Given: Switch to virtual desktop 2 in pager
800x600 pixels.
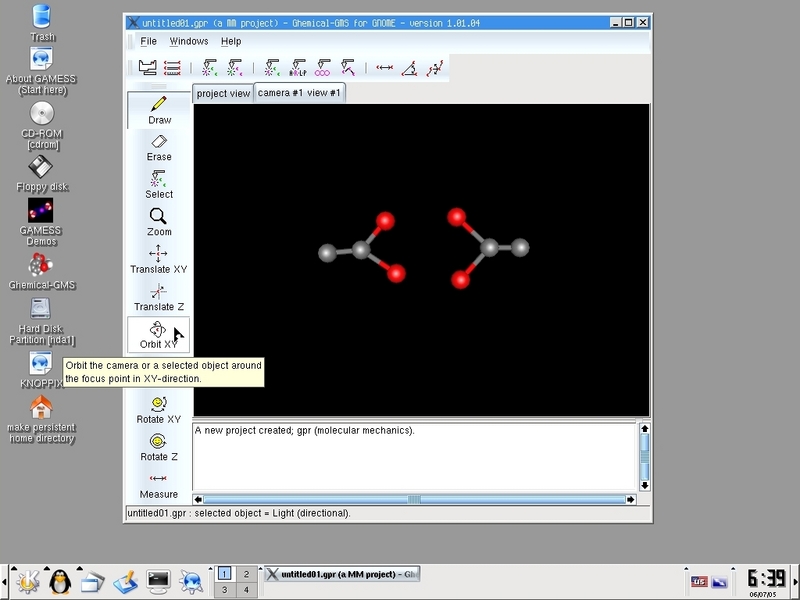Looking at the screenshot, I should (x=247, y=573).
